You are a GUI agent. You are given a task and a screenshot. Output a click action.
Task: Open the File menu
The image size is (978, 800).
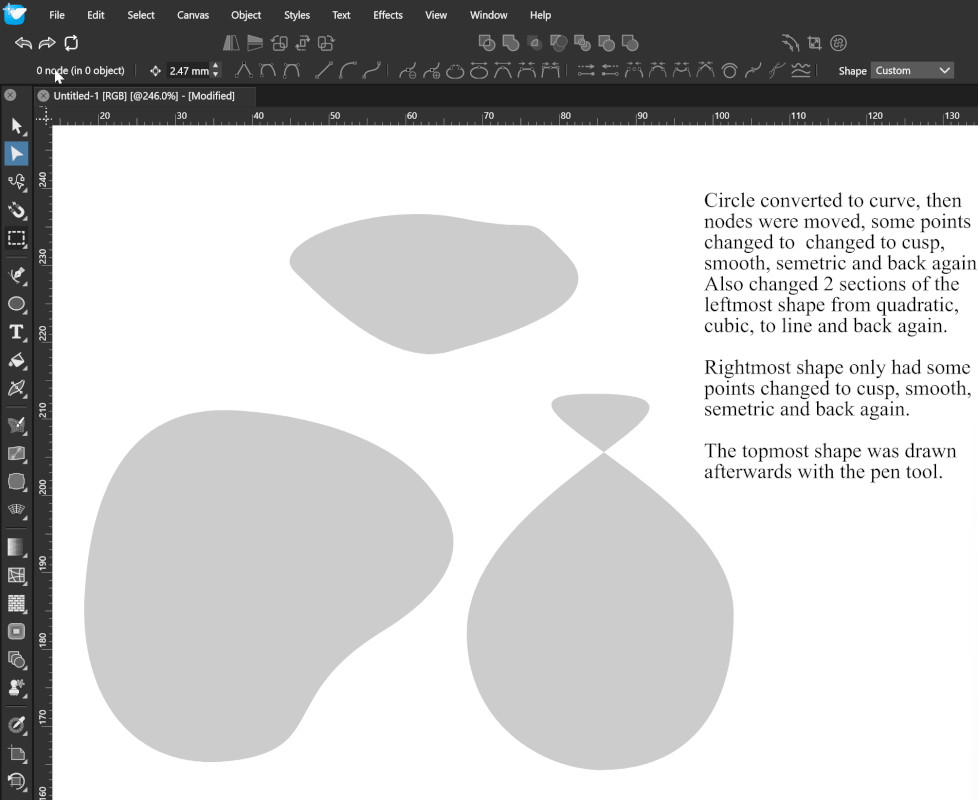57,15
